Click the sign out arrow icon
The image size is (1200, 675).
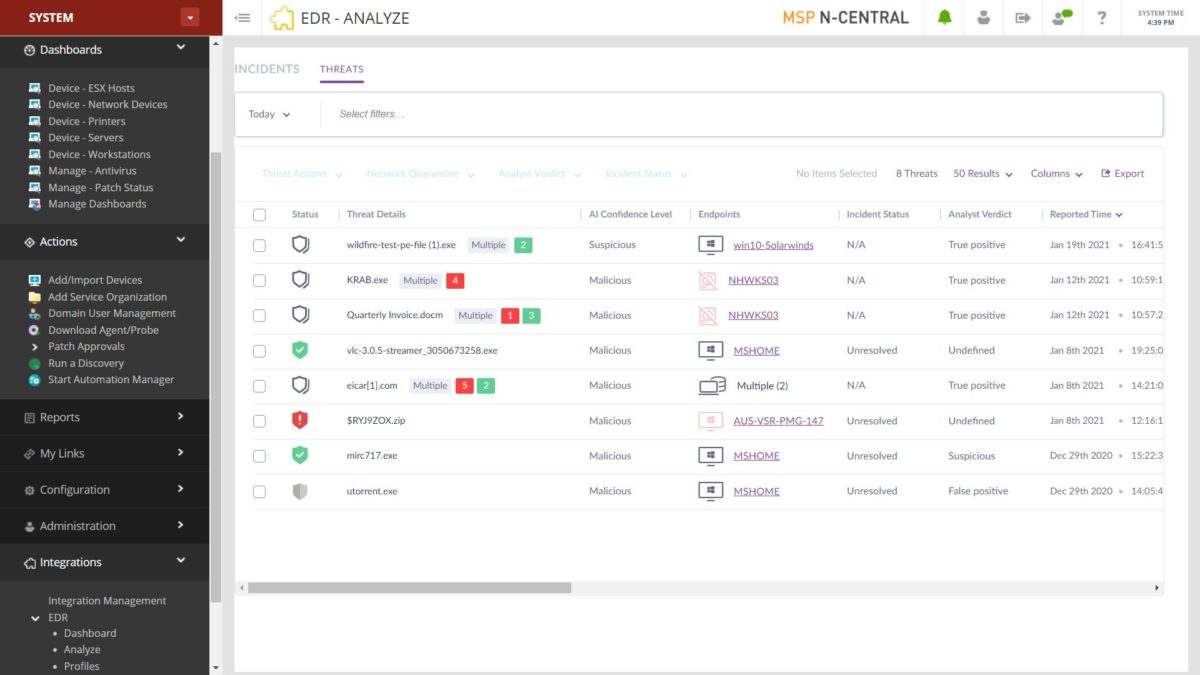1023,17
